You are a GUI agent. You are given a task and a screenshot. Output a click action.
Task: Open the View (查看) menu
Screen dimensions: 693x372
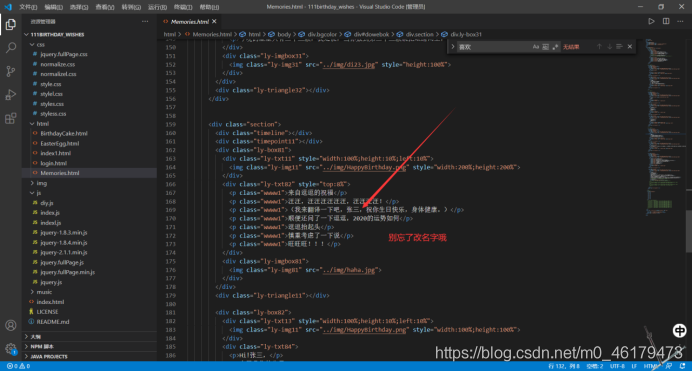105,7
